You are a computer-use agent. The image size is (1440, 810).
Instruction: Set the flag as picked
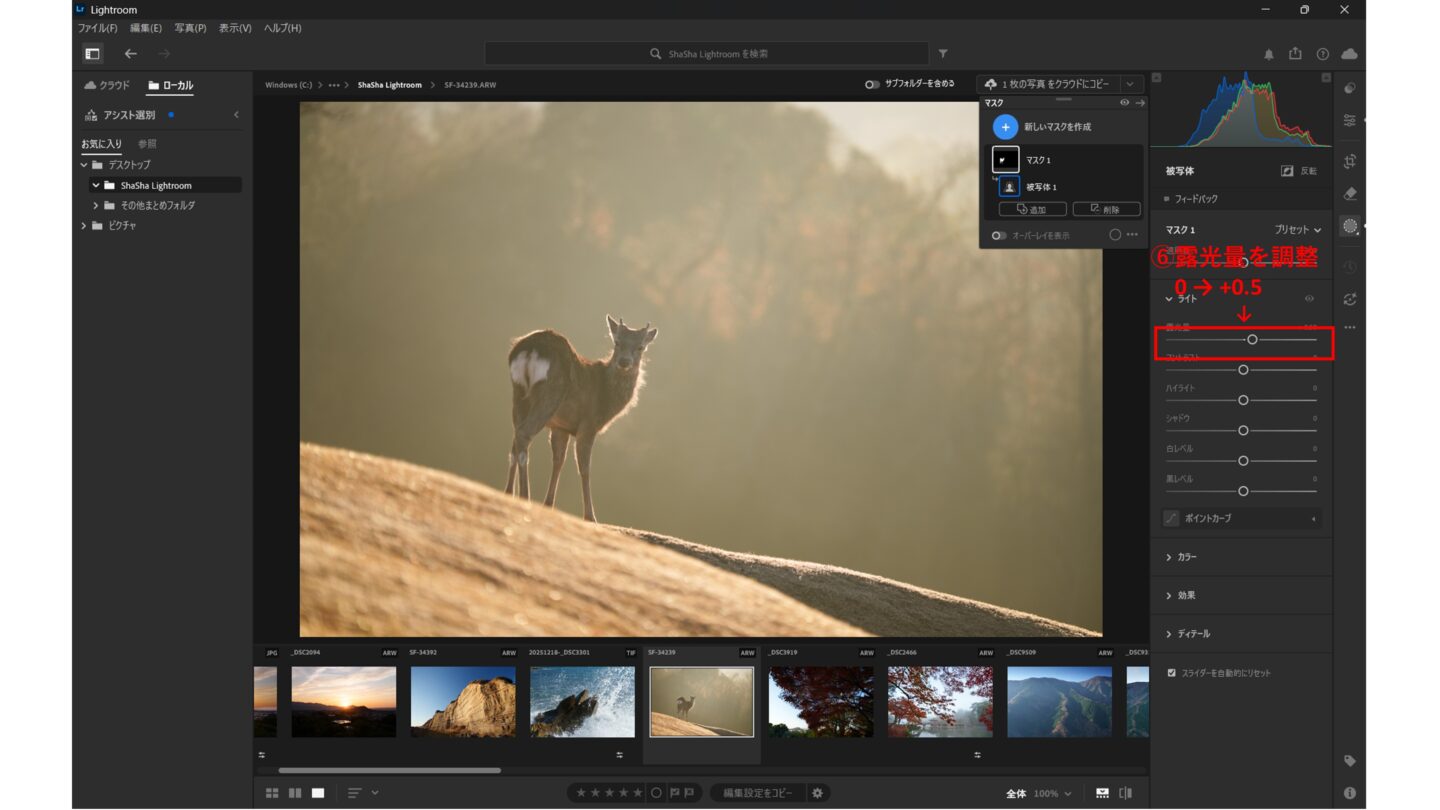pos(673,793)
